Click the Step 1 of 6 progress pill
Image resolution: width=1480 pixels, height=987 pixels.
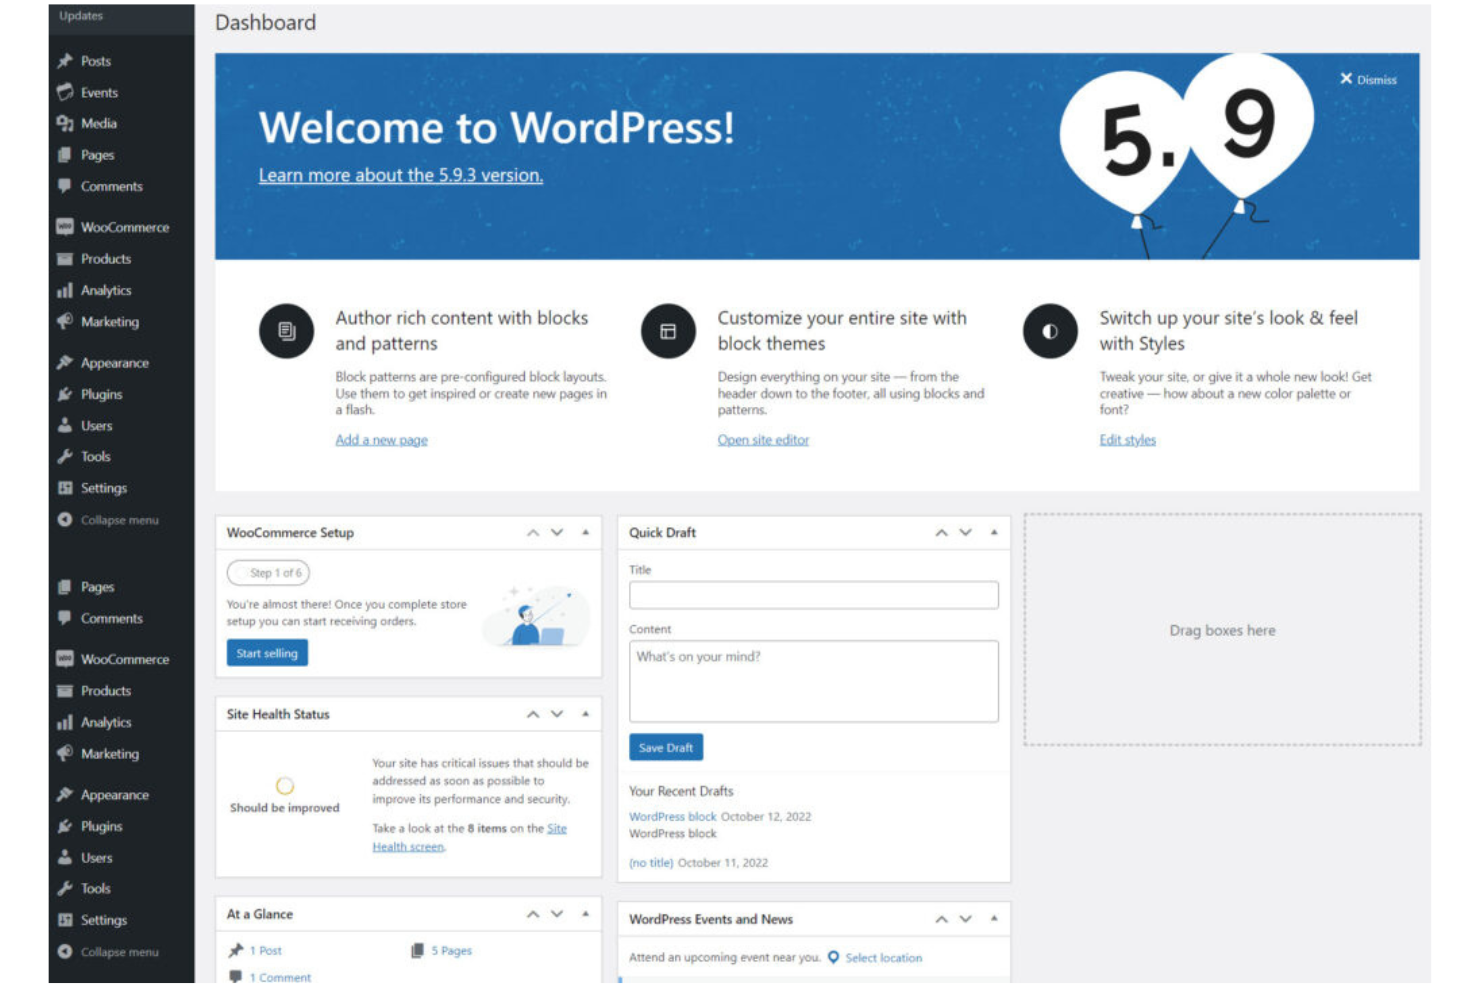point(268,573)
